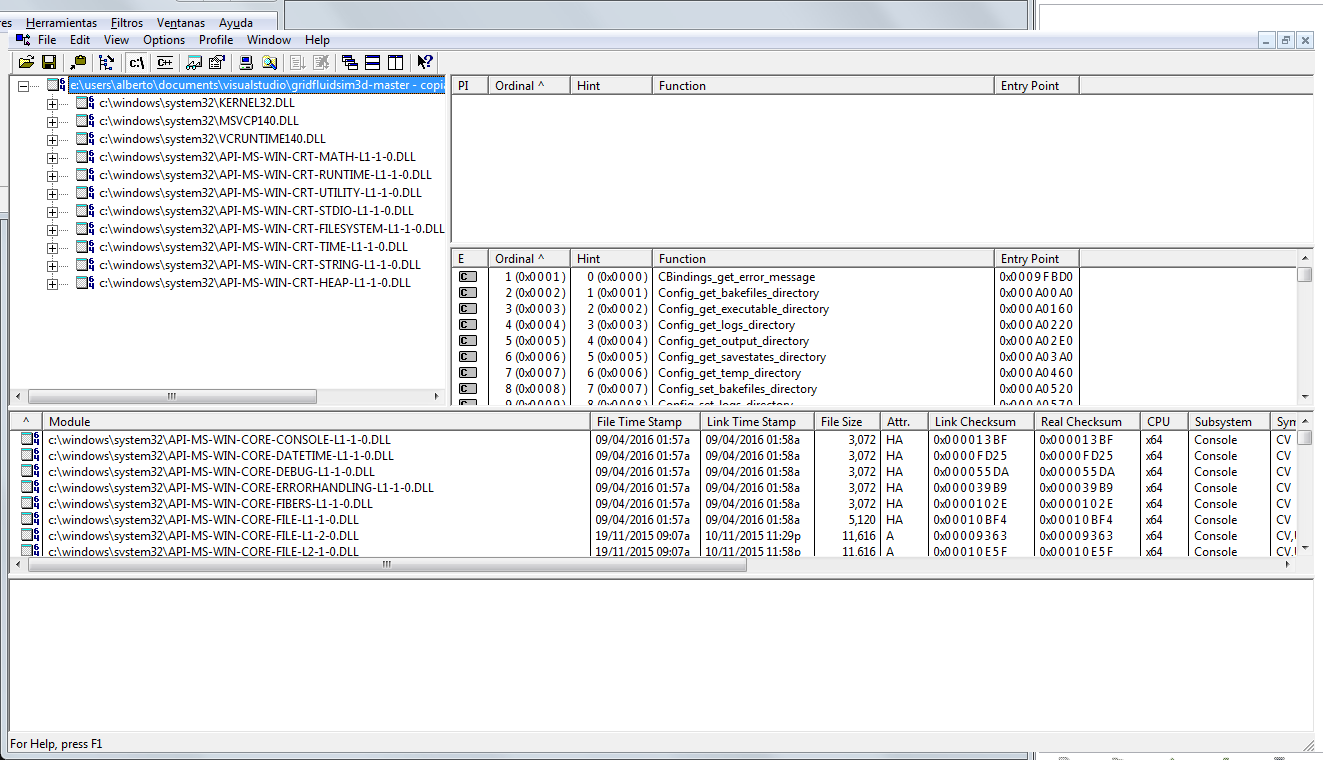Cascade windows using the toolbar icon

coord(350,62)
